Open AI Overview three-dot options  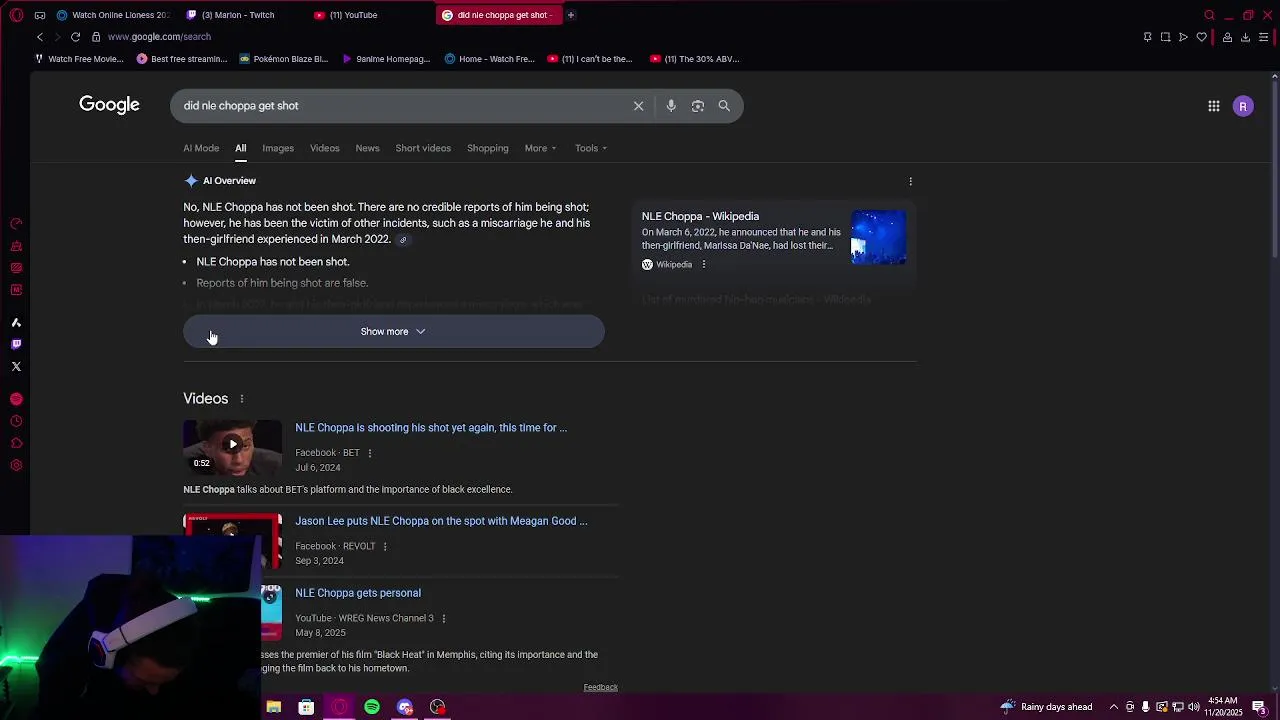[910, 181]
